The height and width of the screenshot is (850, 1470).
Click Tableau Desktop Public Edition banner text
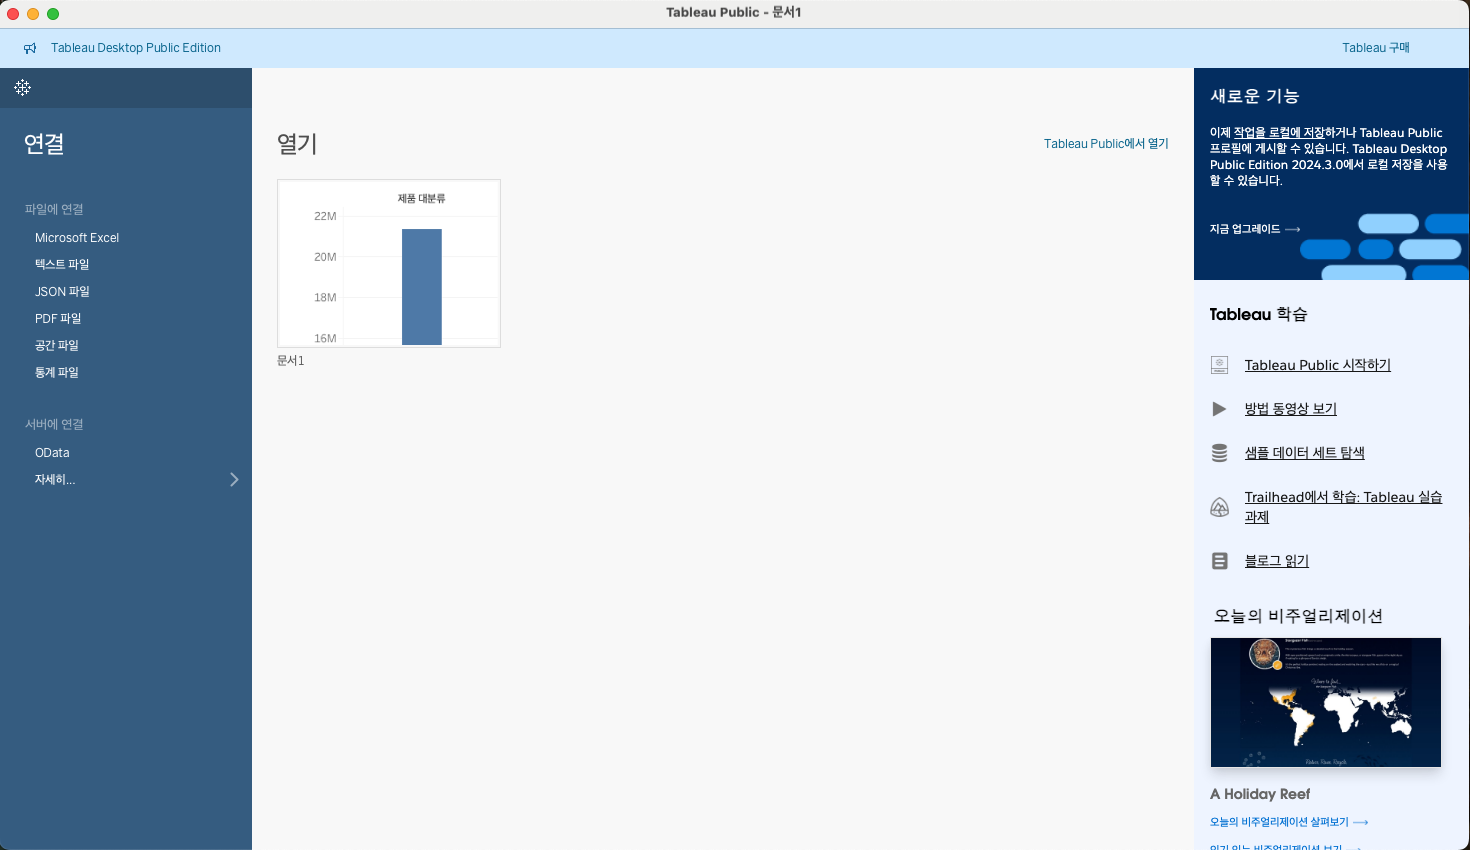(136, 48)
